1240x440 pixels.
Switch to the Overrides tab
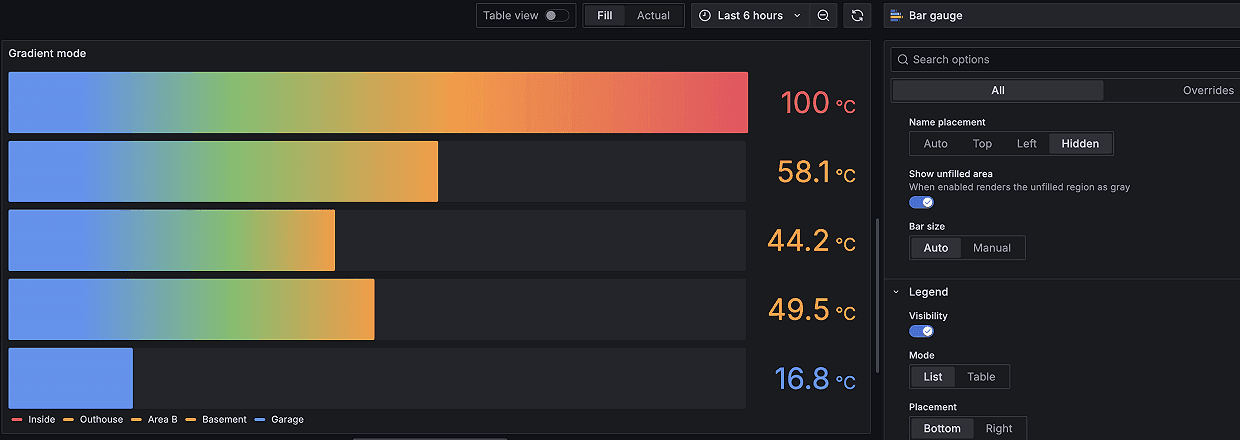(x=1208, y=90)
